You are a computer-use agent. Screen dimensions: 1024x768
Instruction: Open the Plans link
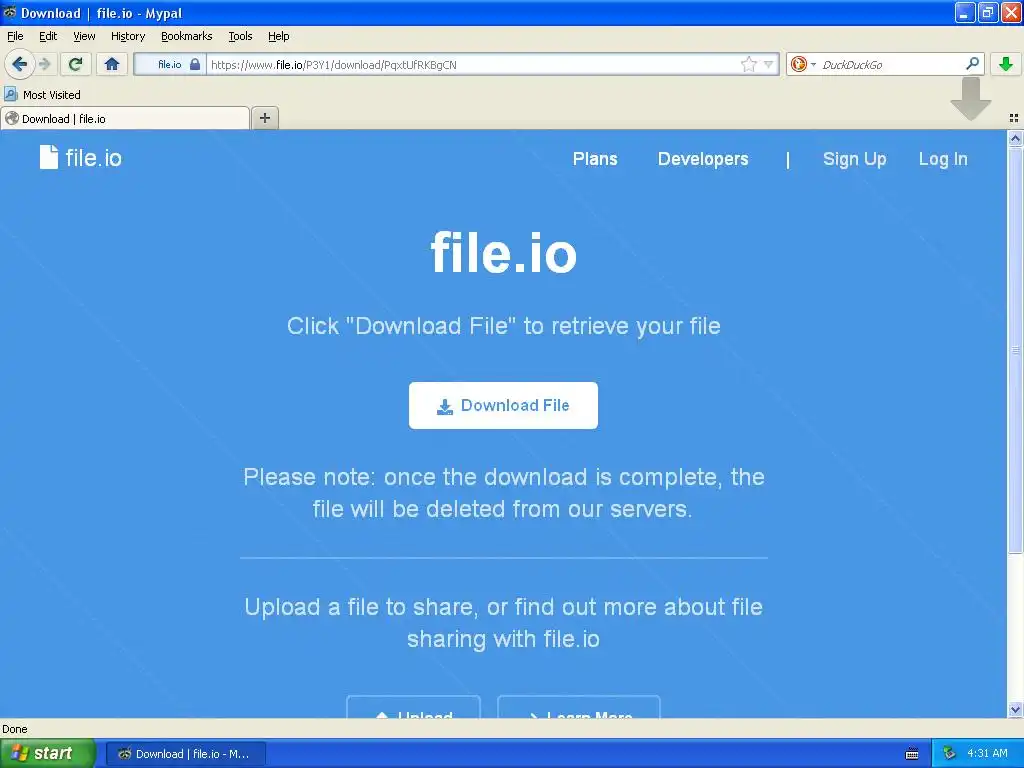click(x=595, y=159)
